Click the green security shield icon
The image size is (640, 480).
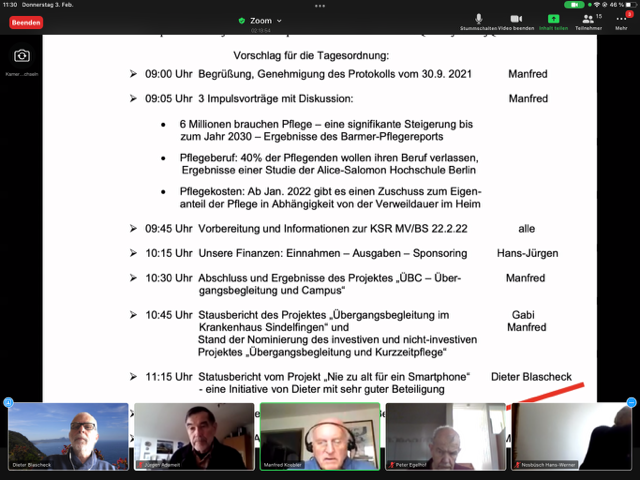[242, 20]
